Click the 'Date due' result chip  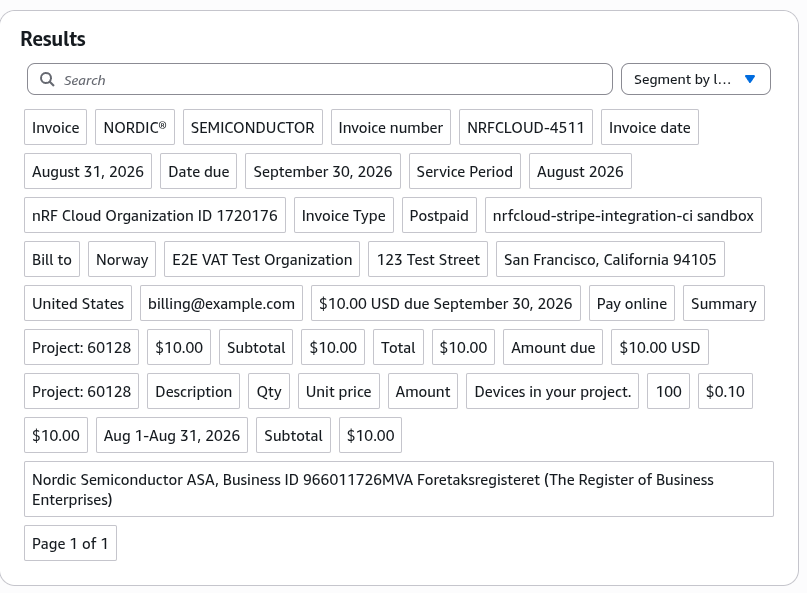click(199, 171)
